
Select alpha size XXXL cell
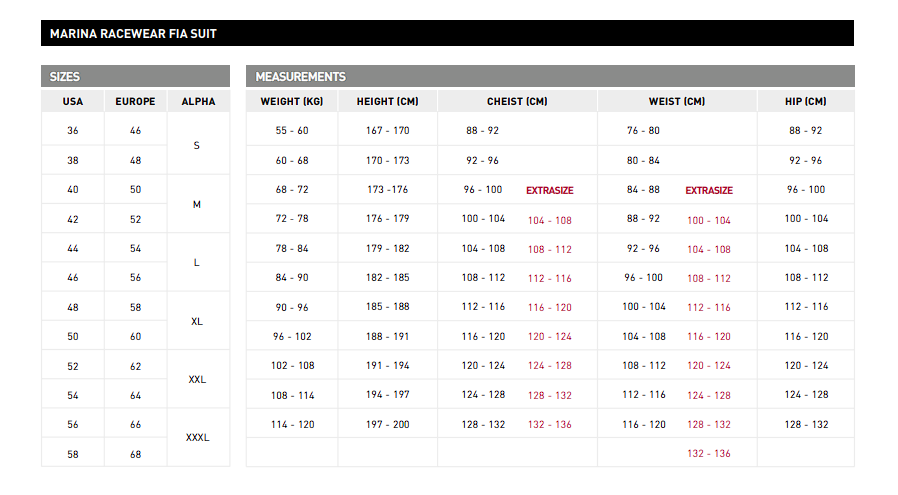[198, 438]
